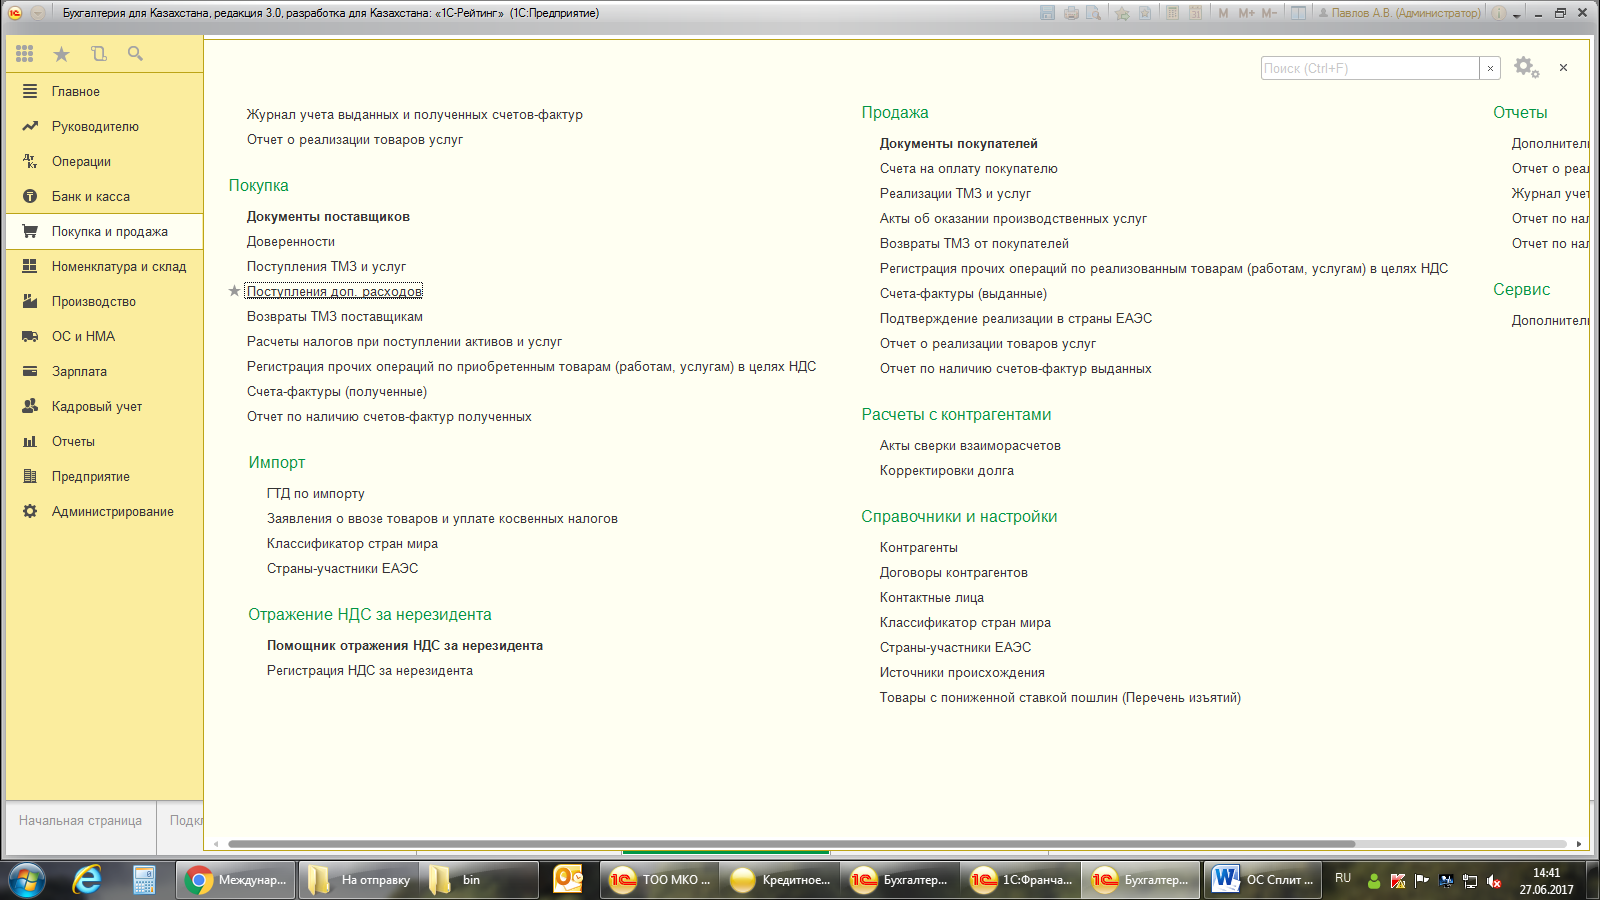This screenshot has width=1600, height=900.
Task: Open the Главное section
Action: pos(104,91)
